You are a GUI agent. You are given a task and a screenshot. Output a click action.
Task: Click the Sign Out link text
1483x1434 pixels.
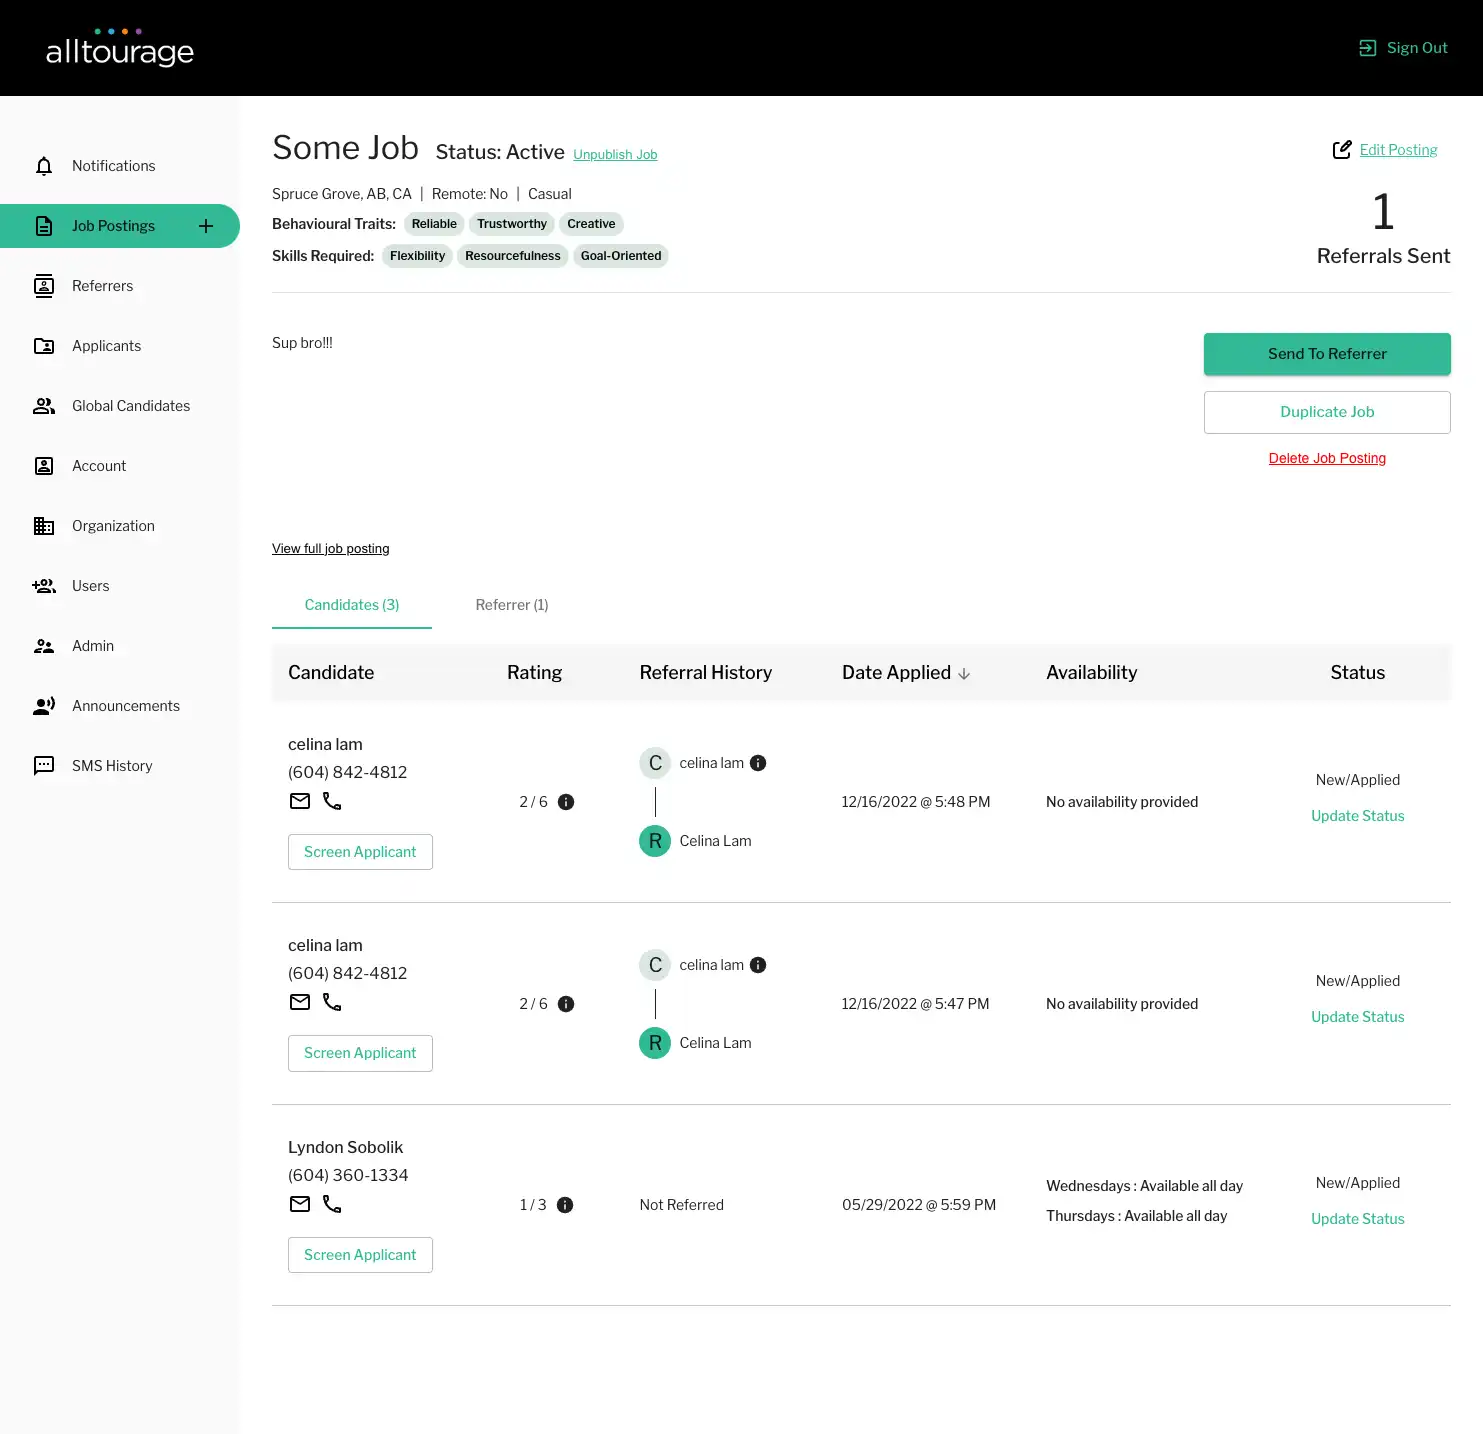1417,48
